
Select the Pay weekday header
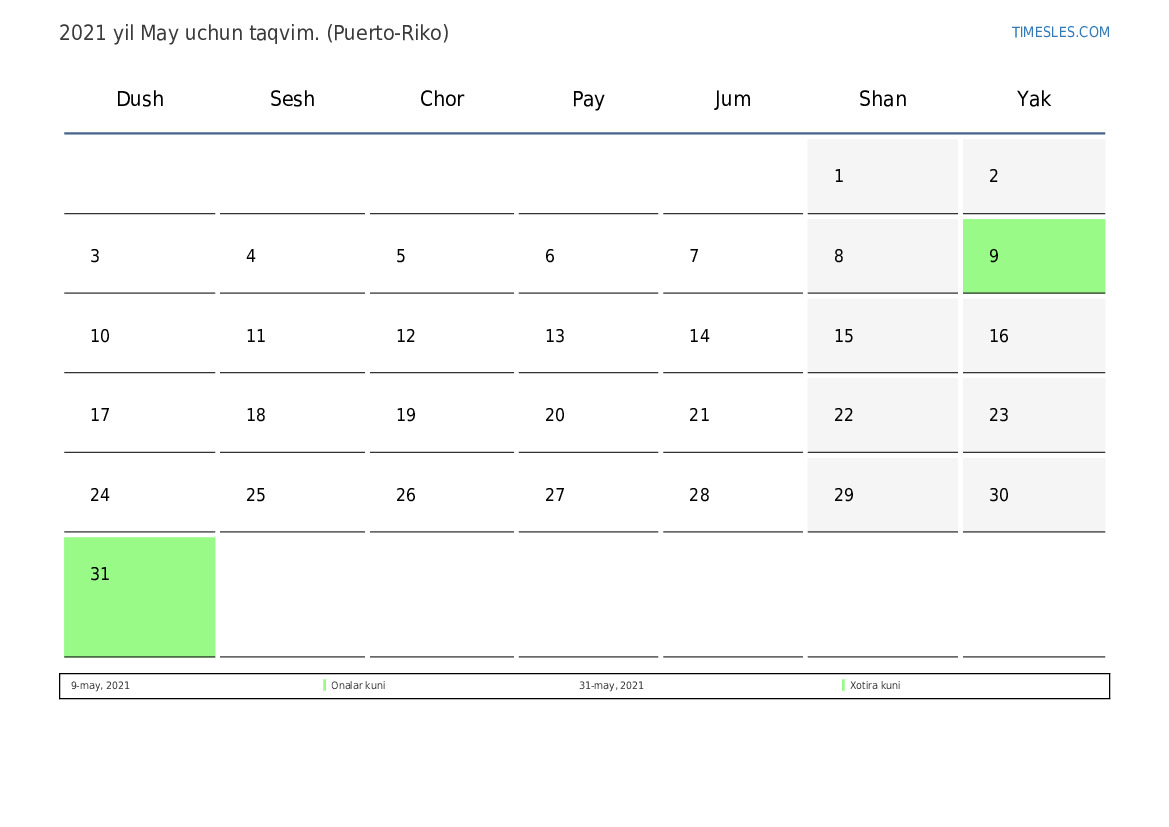pyautogui.click(x=588, y=99)
